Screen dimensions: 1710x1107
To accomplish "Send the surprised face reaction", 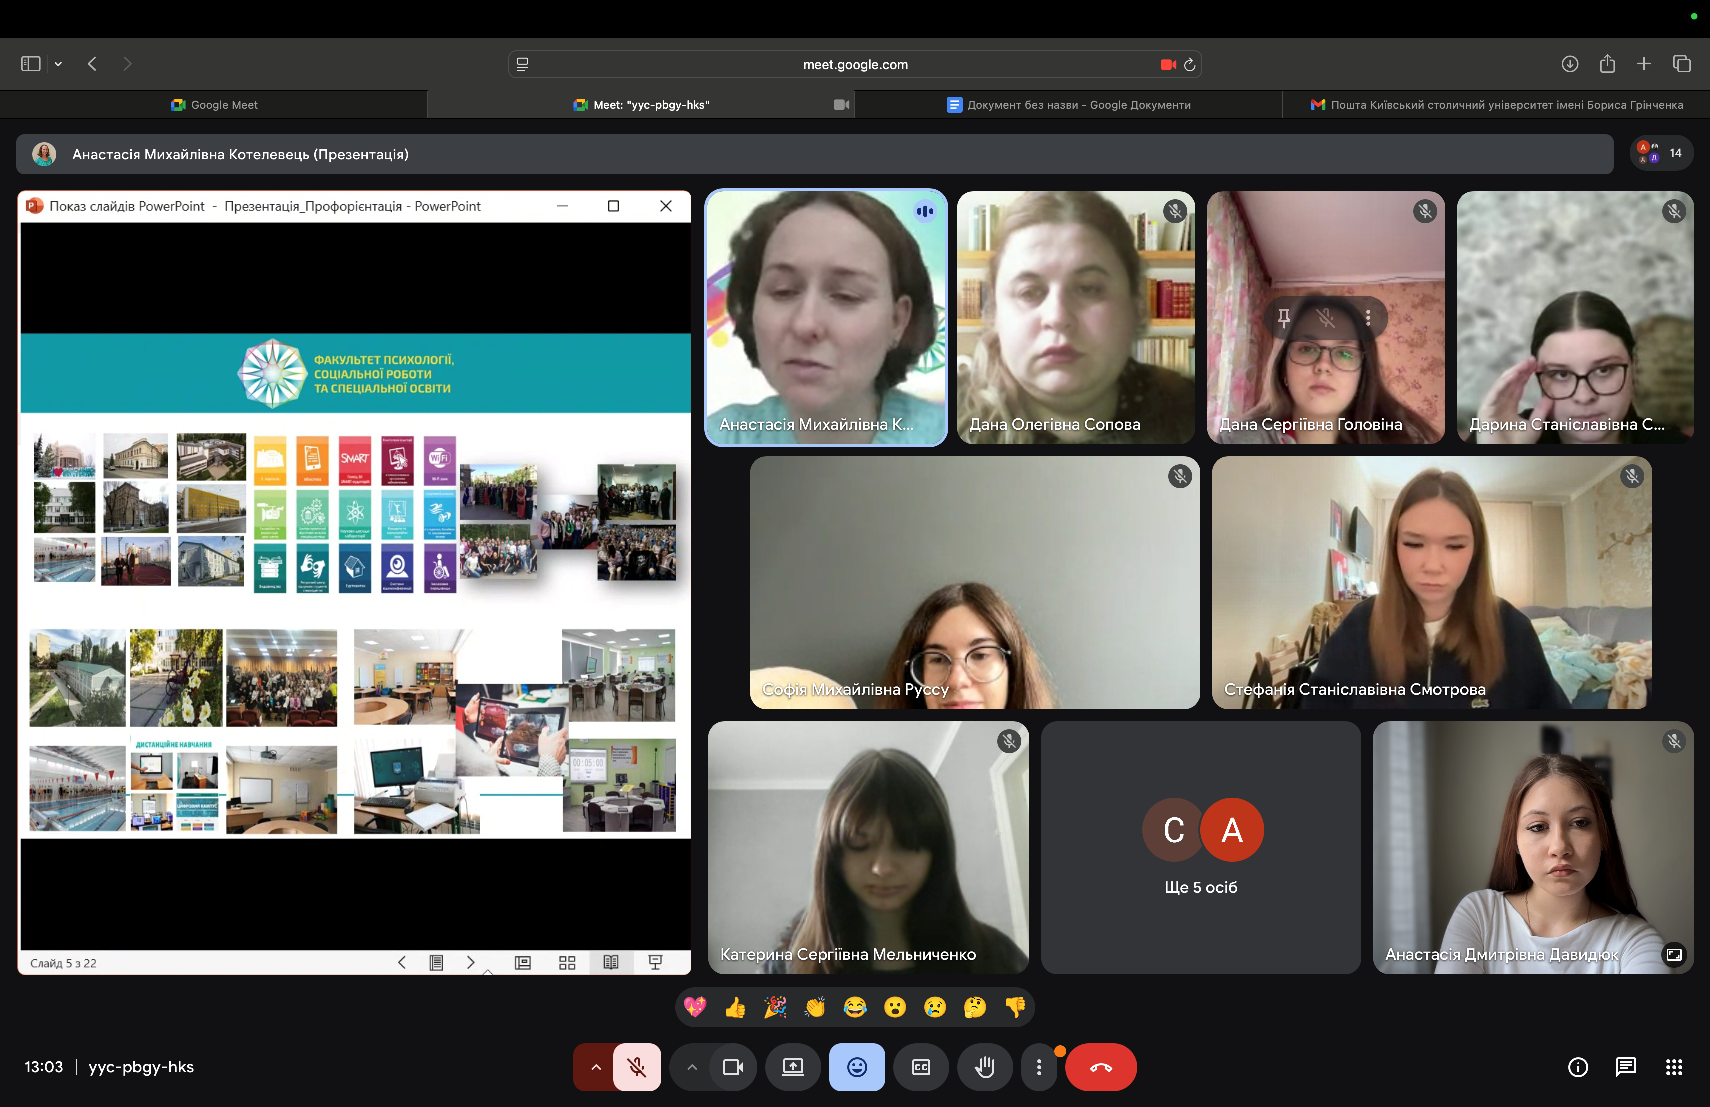I will 895,1007.
